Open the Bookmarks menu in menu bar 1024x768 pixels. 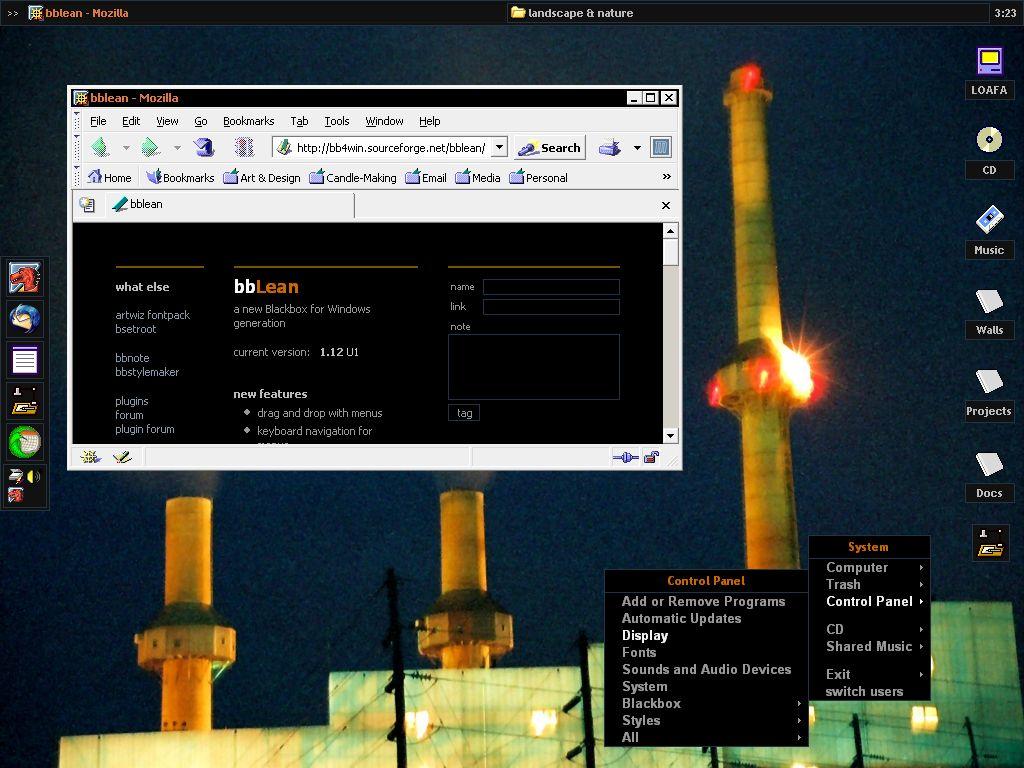tap(248, 121)
